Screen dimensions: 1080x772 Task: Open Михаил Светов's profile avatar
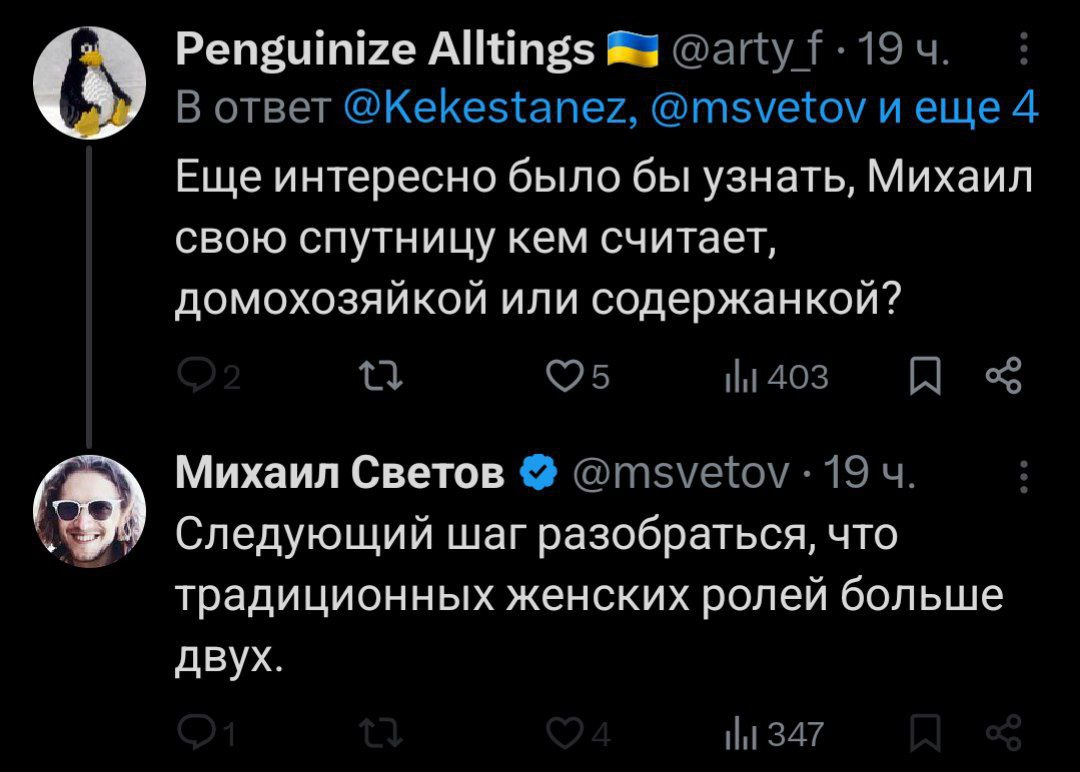89,510
